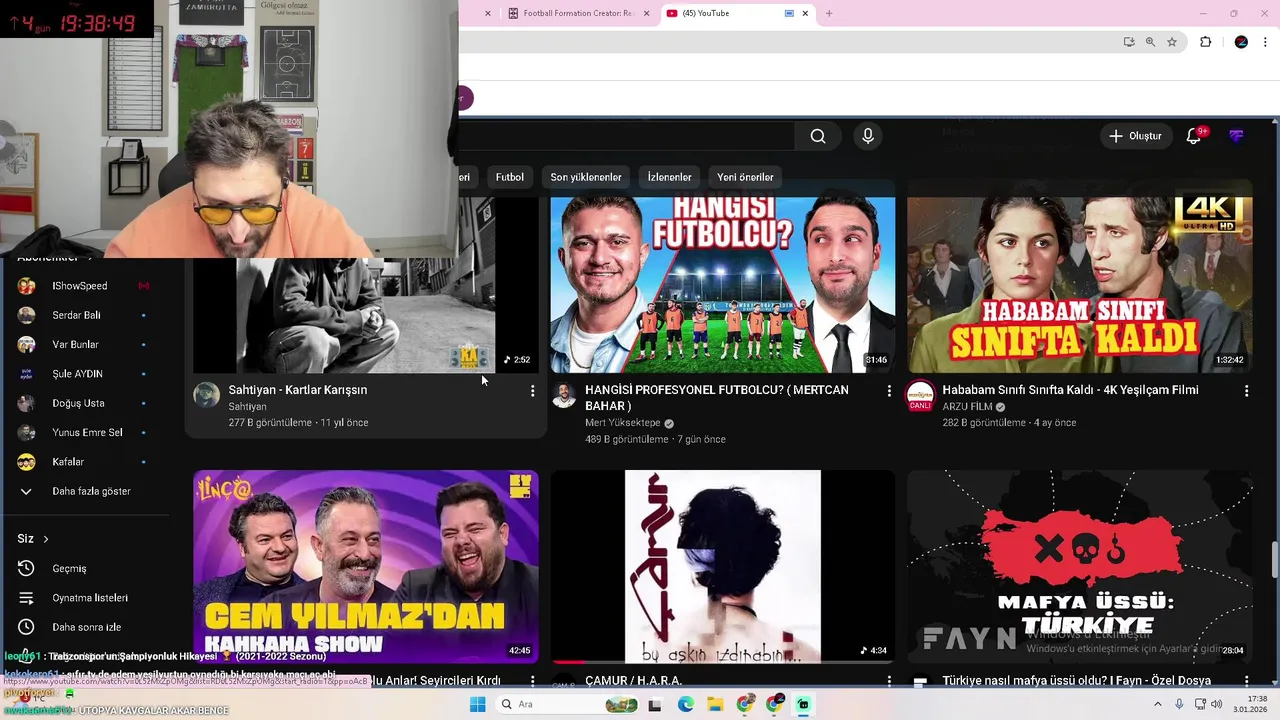Viewport: 1280px width, 720px height.
Task: Open Daha sonra izle in sidebar
Action: (x=85, y=627)
